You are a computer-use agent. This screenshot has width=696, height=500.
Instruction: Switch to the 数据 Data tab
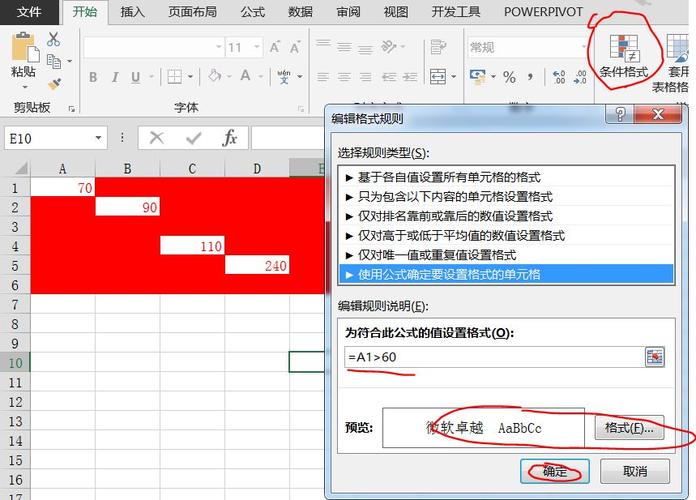click(301, 12)
